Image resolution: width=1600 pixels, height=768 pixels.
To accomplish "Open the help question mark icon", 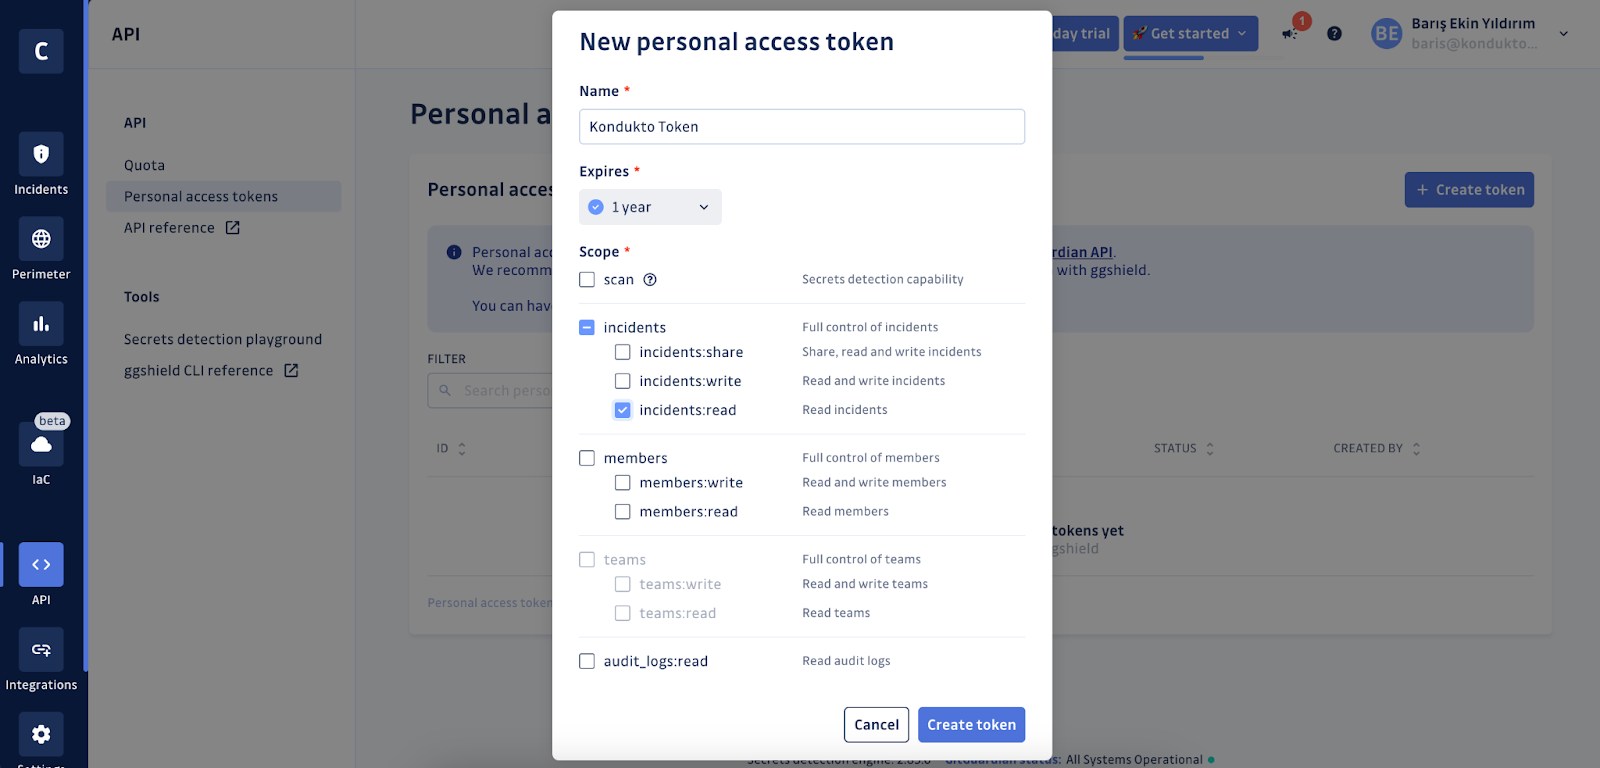I will (x=1335, y=33).
